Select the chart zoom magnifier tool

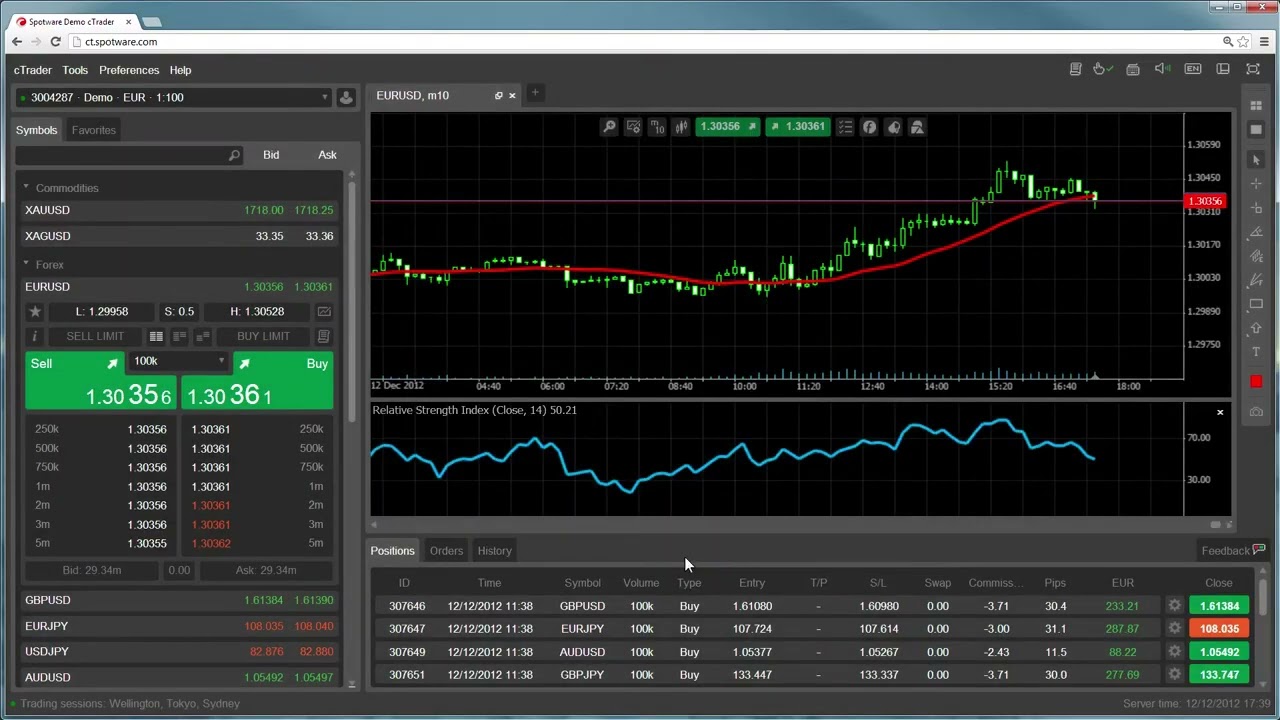pos(609,127)
